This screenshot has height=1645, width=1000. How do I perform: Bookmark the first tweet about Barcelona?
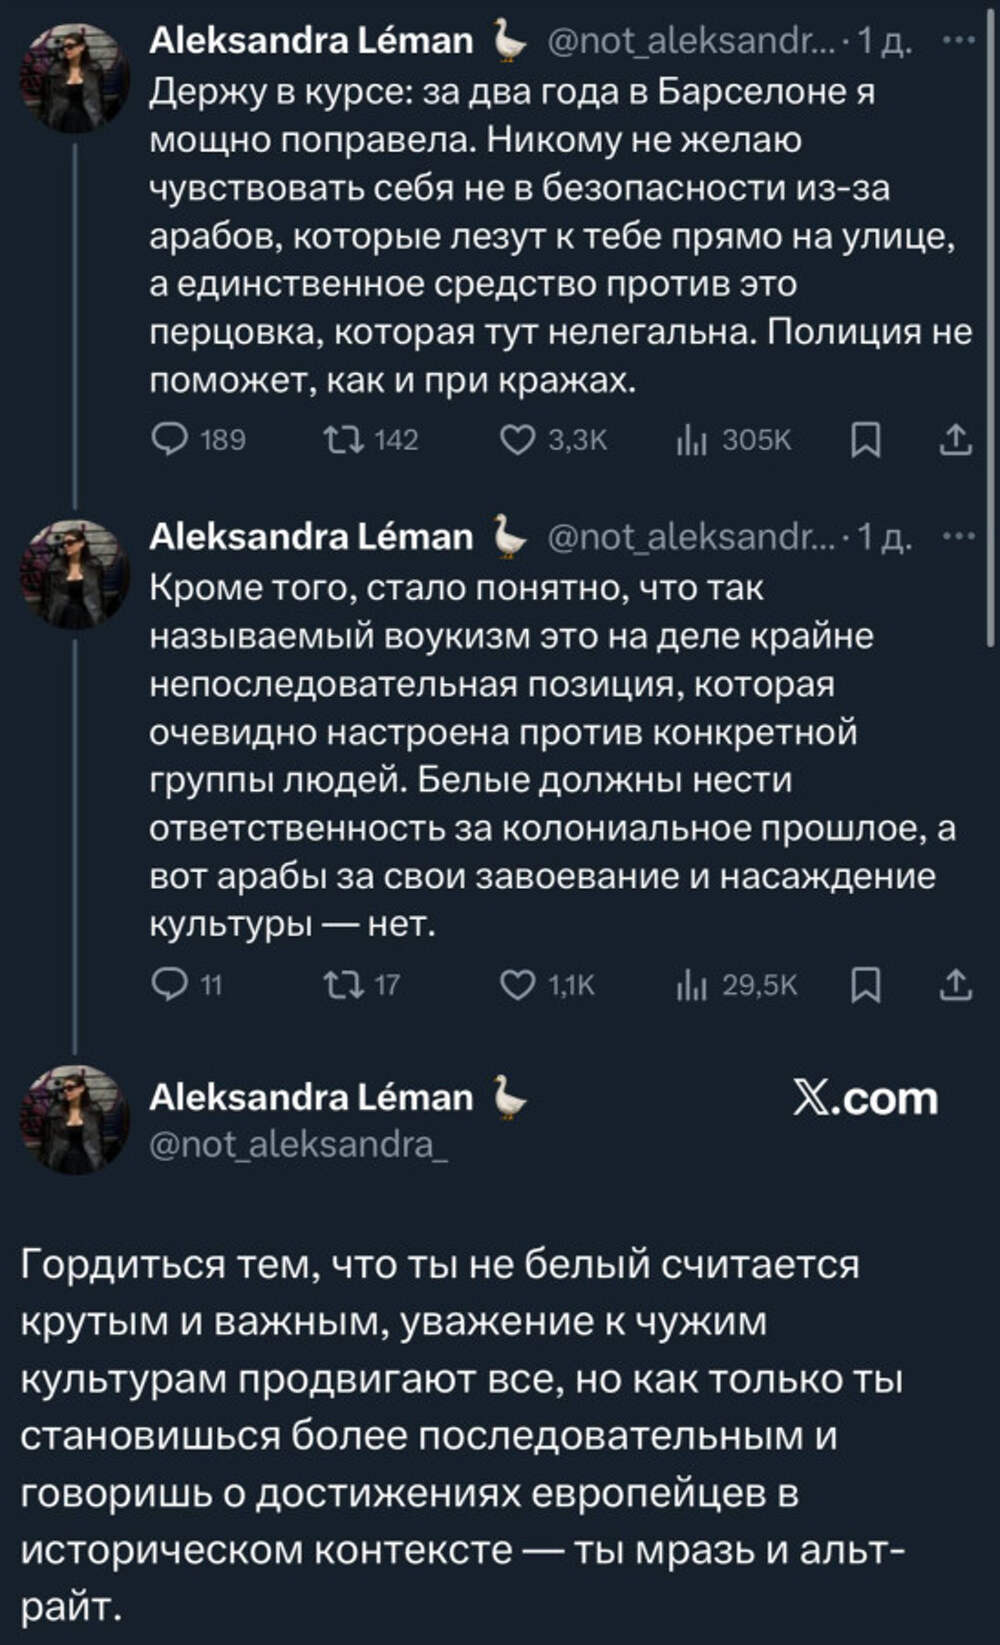(x=865, y=439)
